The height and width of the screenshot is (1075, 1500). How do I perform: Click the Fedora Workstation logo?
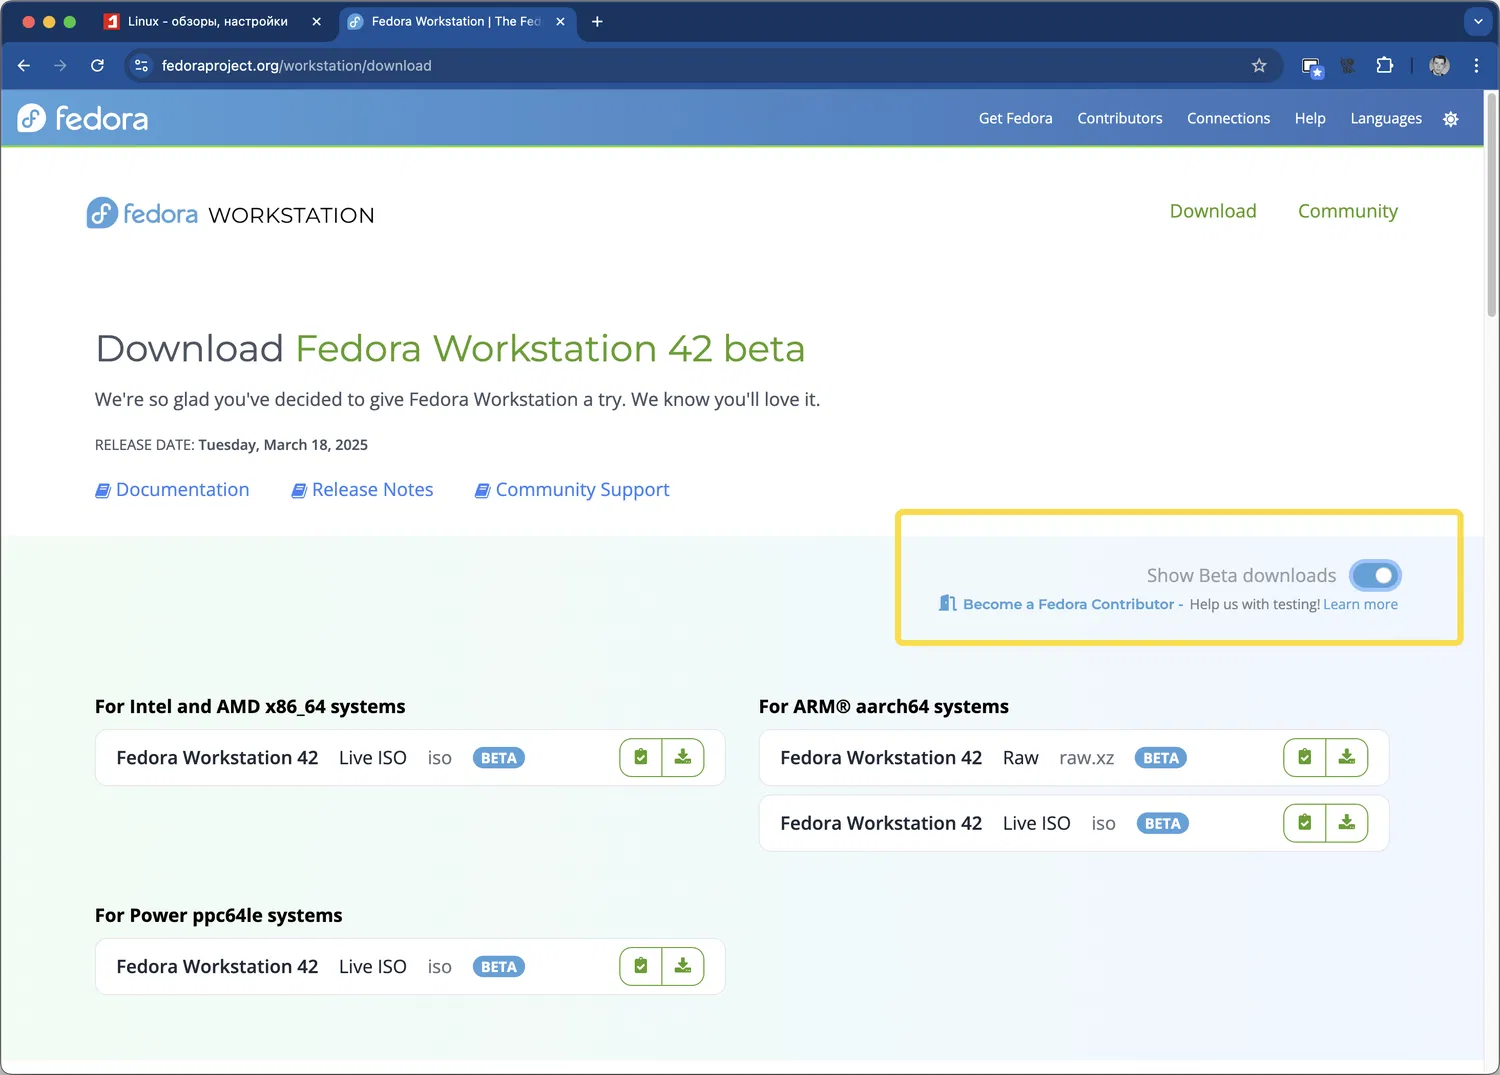point(231,214)
